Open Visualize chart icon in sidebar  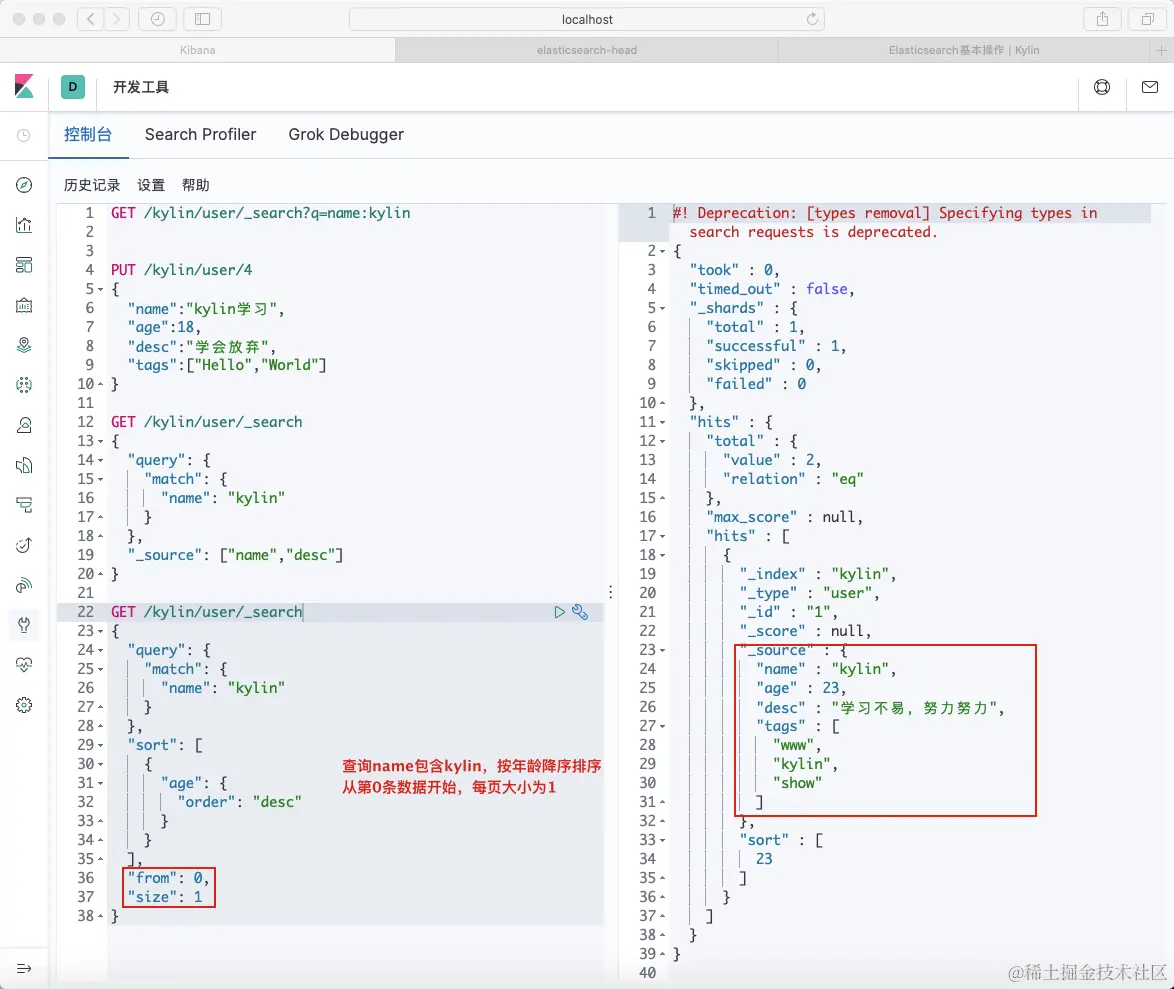click(24, 225)
